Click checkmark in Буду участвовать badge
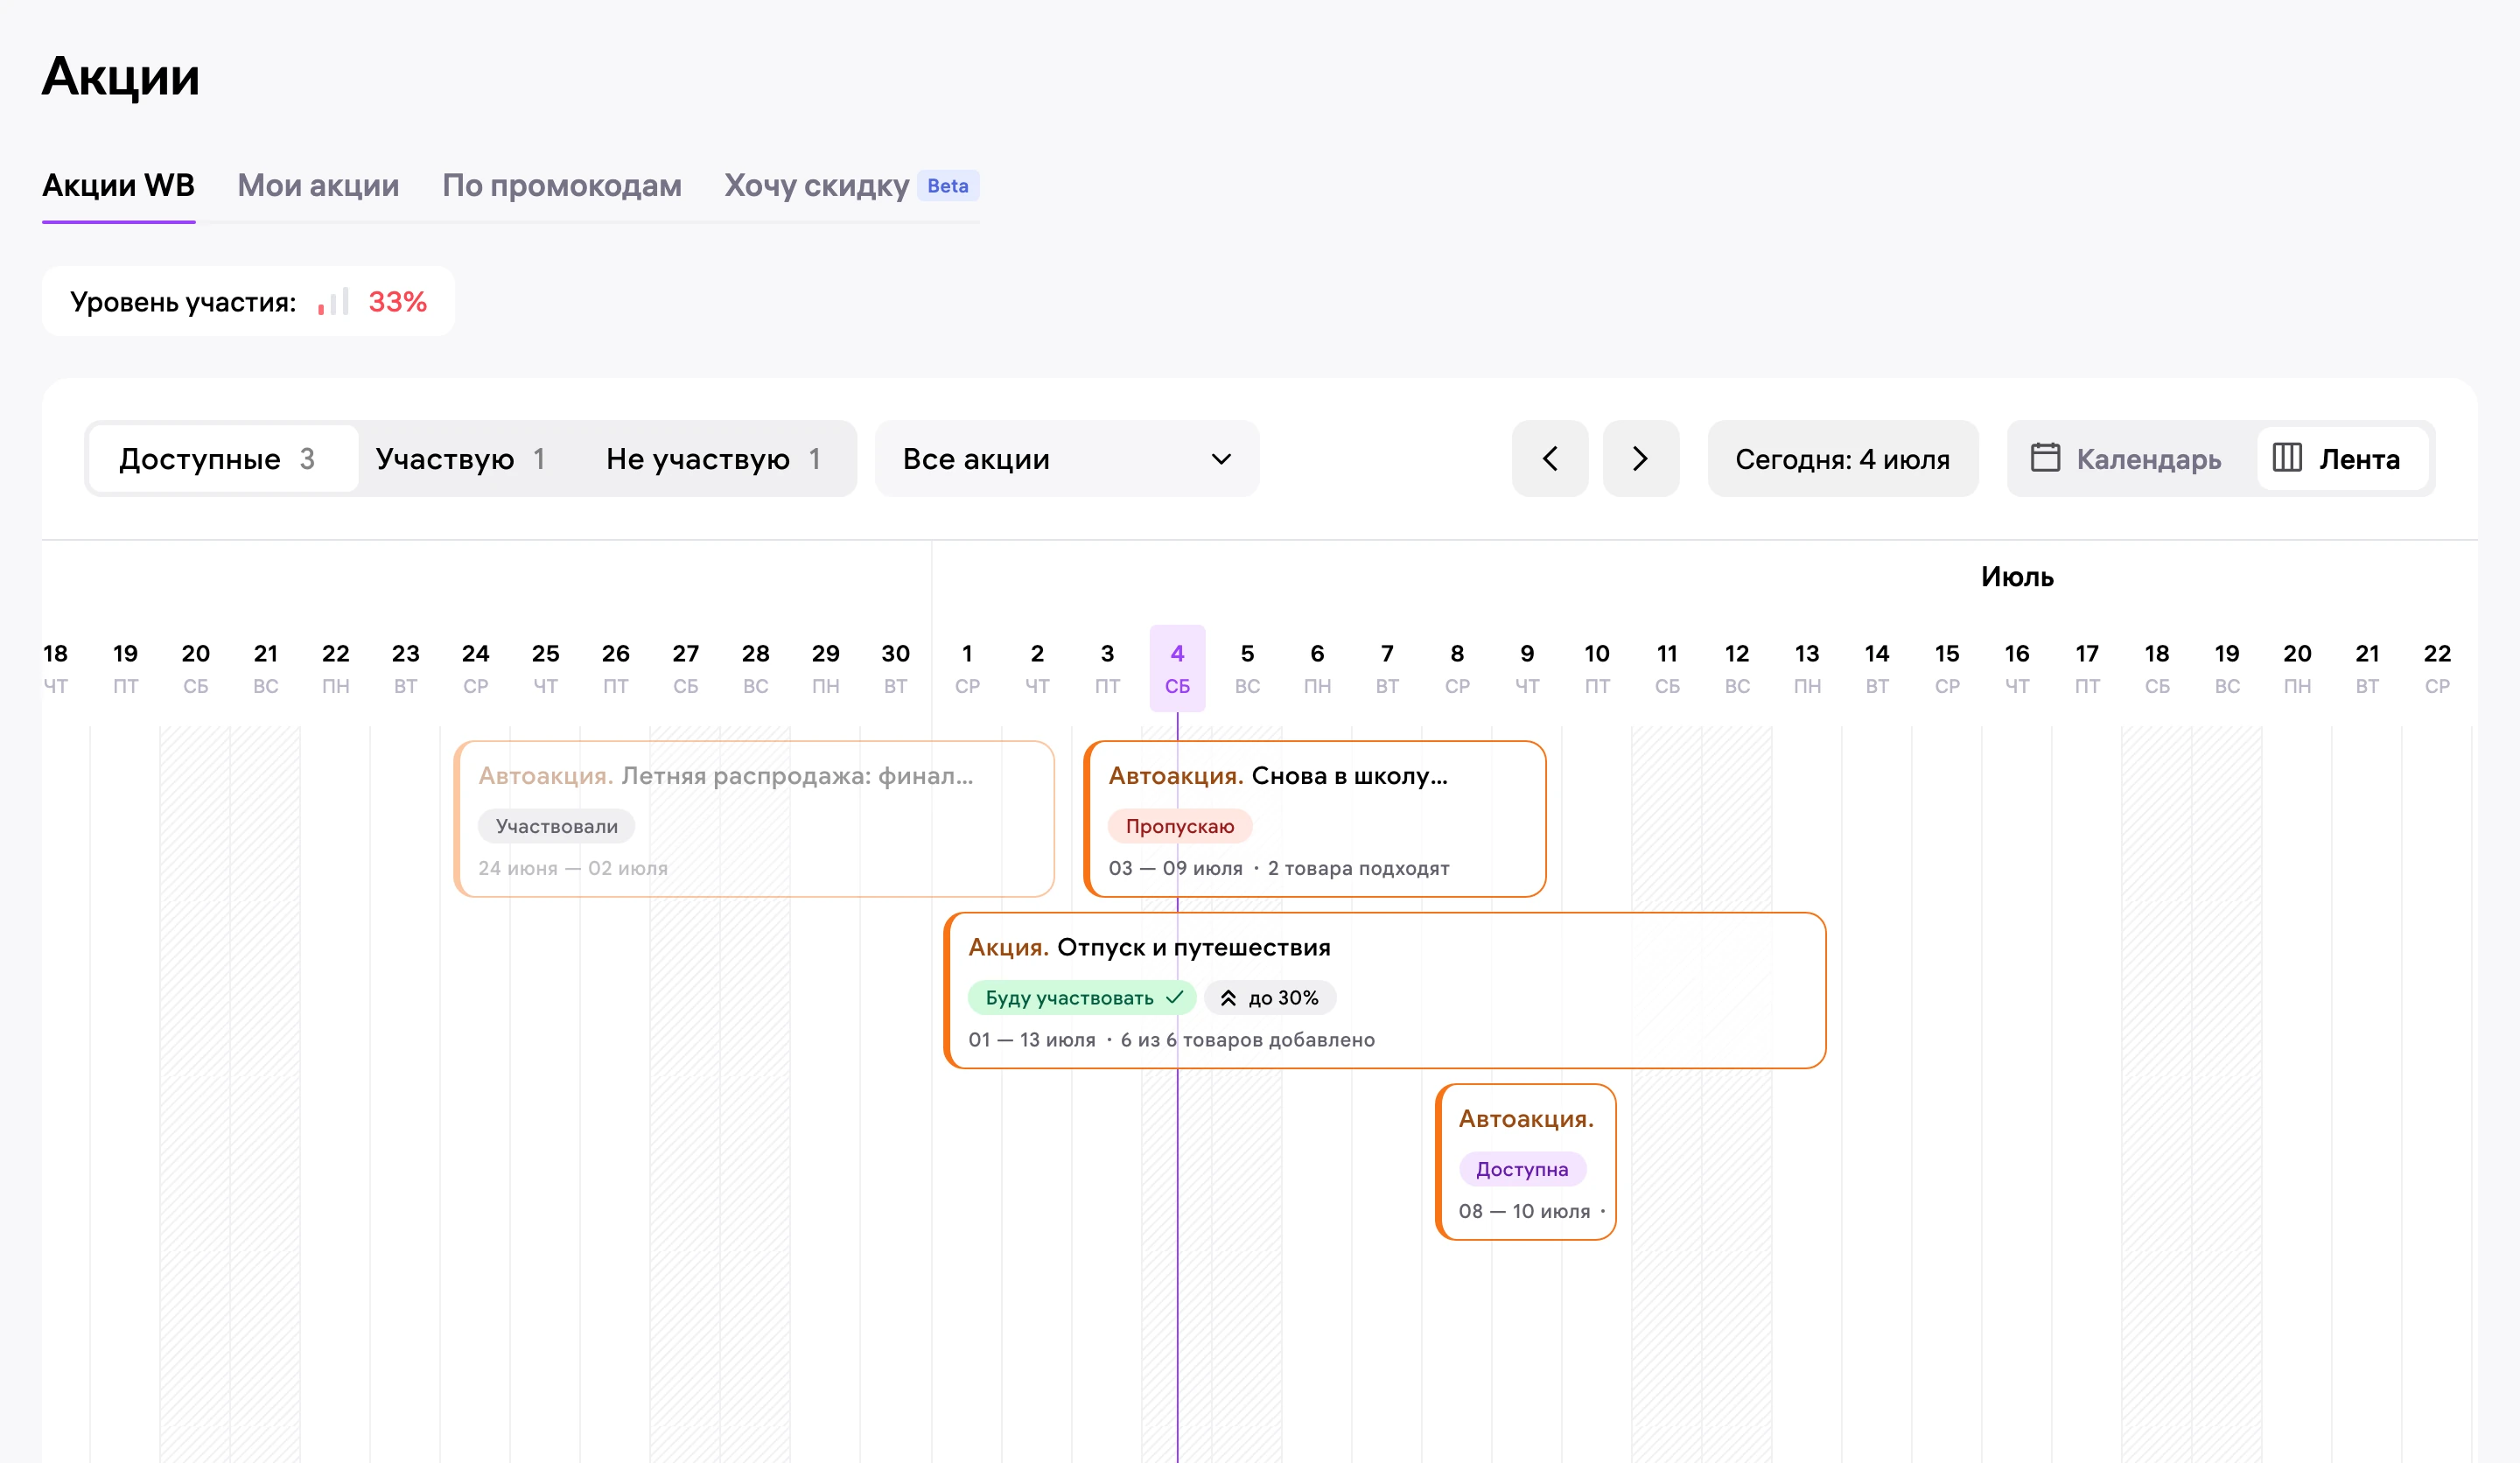2520x1463 pixels. pos(1175,997)
